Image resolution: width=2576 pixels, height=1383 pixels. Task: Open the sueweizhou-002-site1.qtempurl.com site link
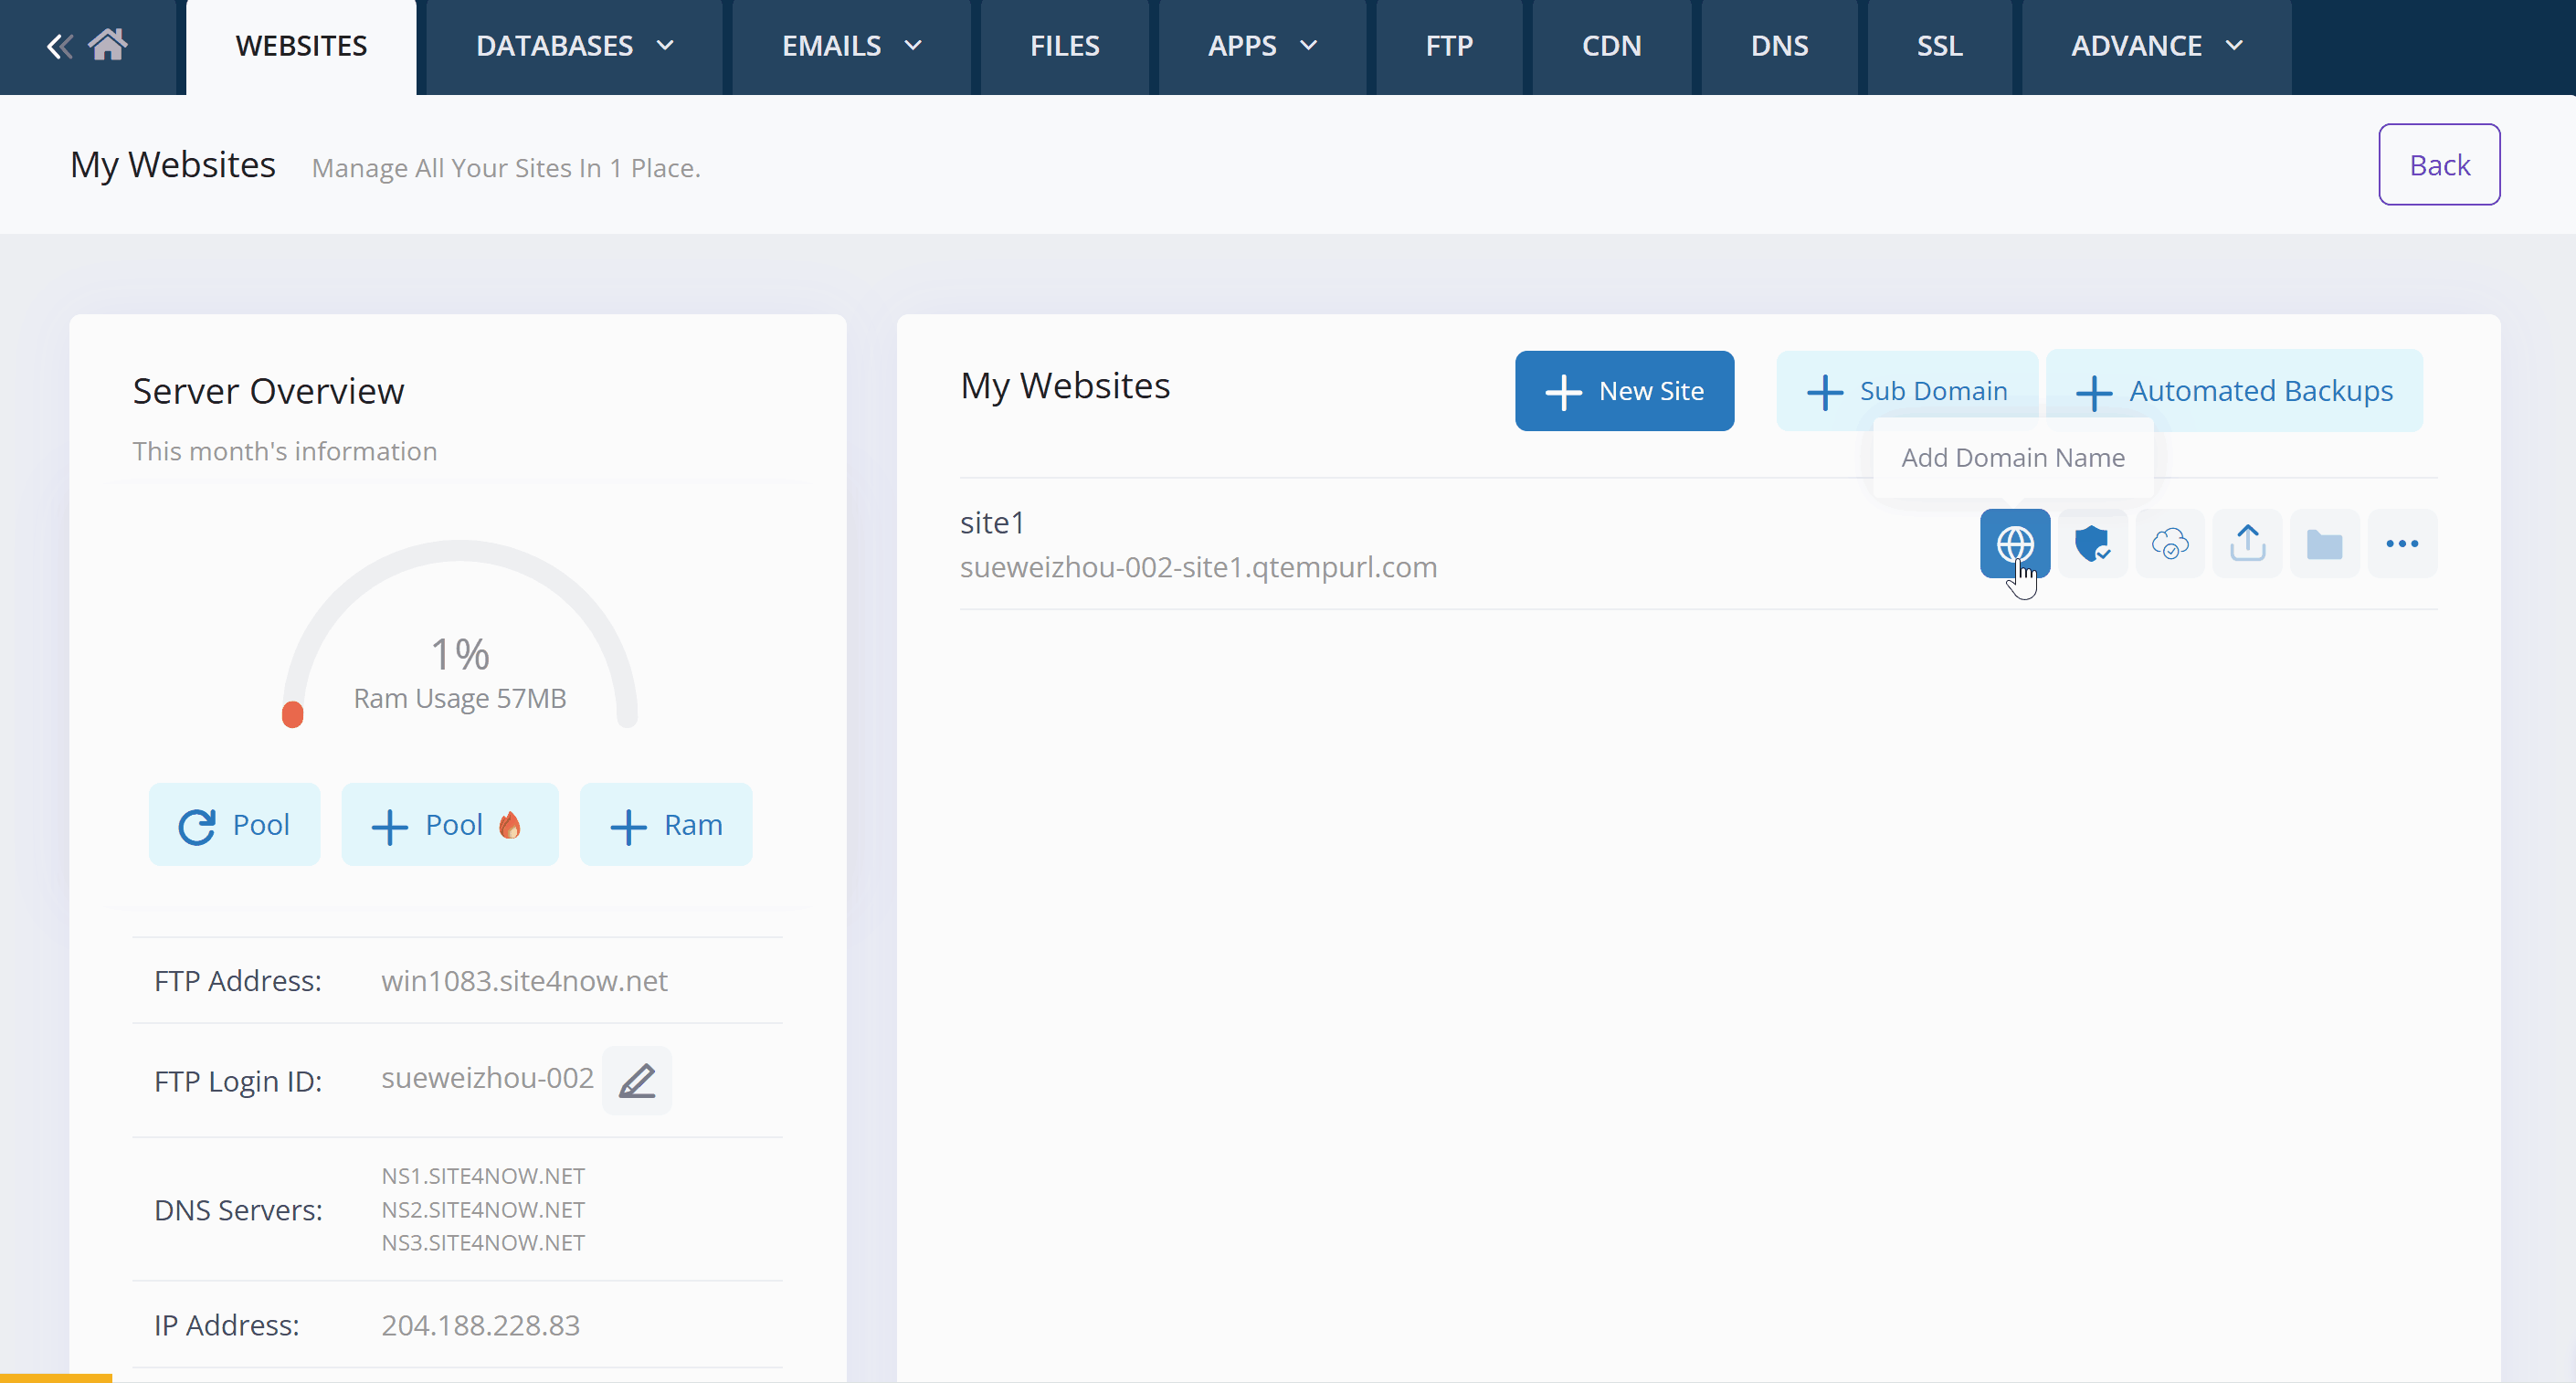1198,567
